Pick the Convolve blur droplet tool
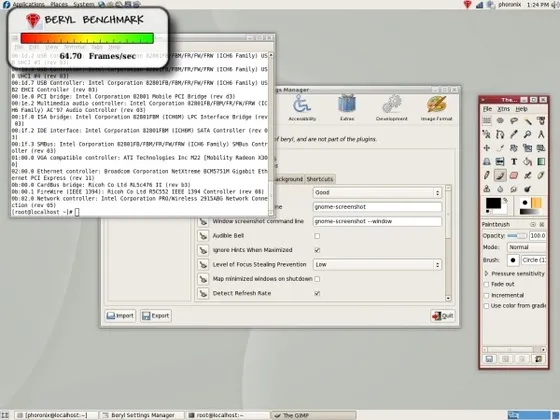 pos(500,189)
